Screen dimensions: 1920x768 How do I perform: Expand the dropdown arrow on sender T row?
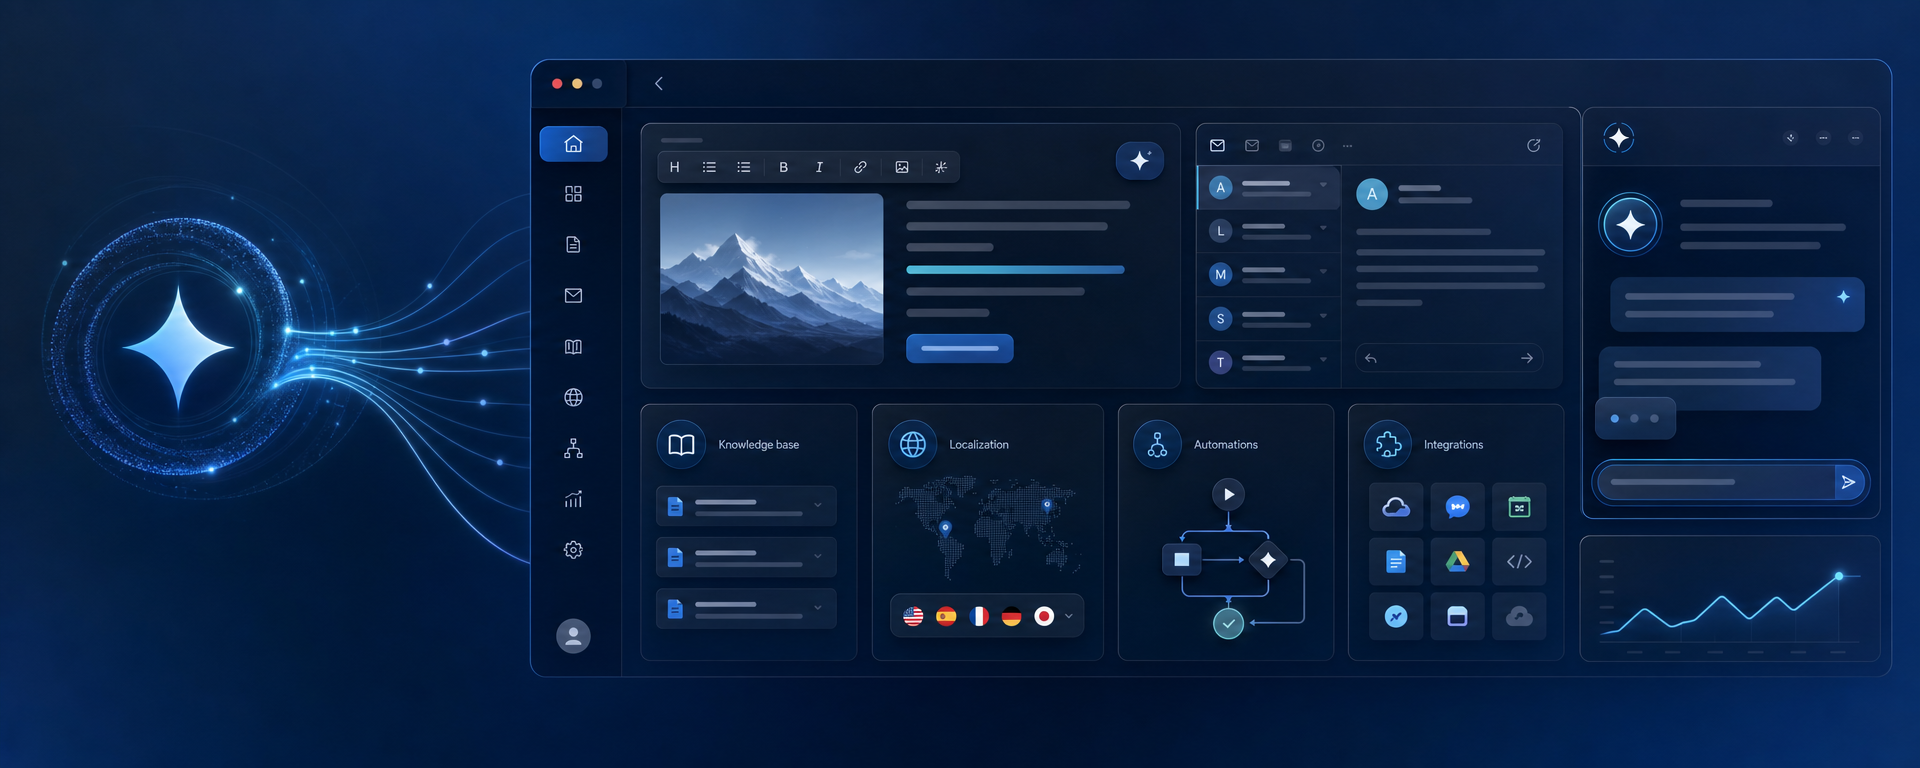pyautogui.click(x=1323, y=359)
